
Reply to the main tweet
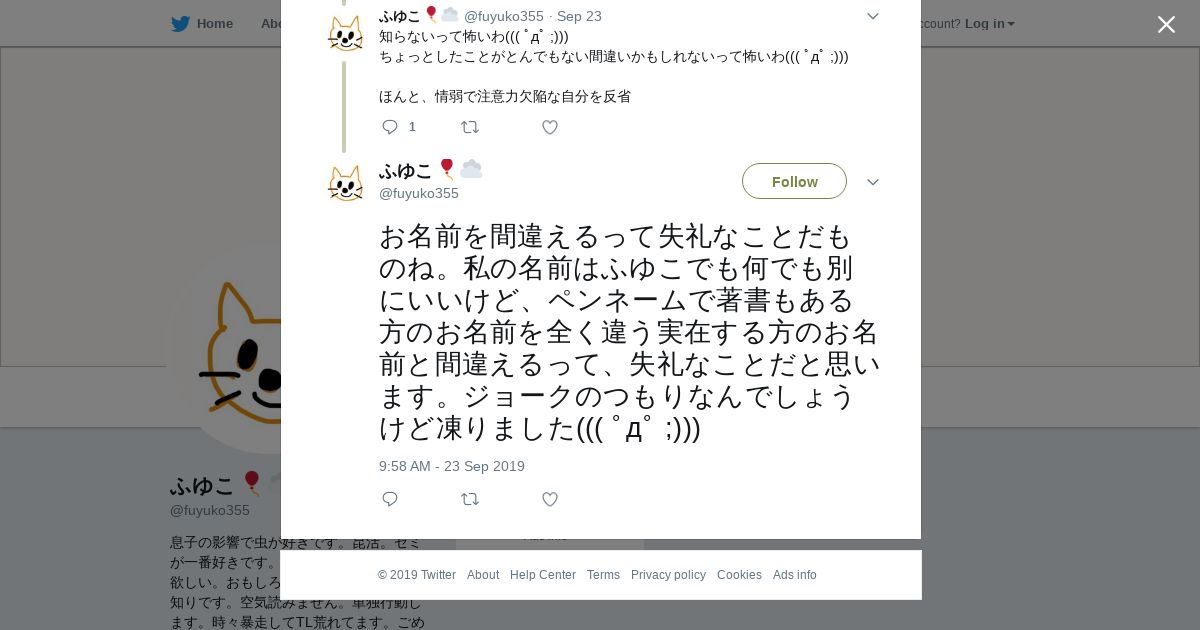(x=390, y=499)
